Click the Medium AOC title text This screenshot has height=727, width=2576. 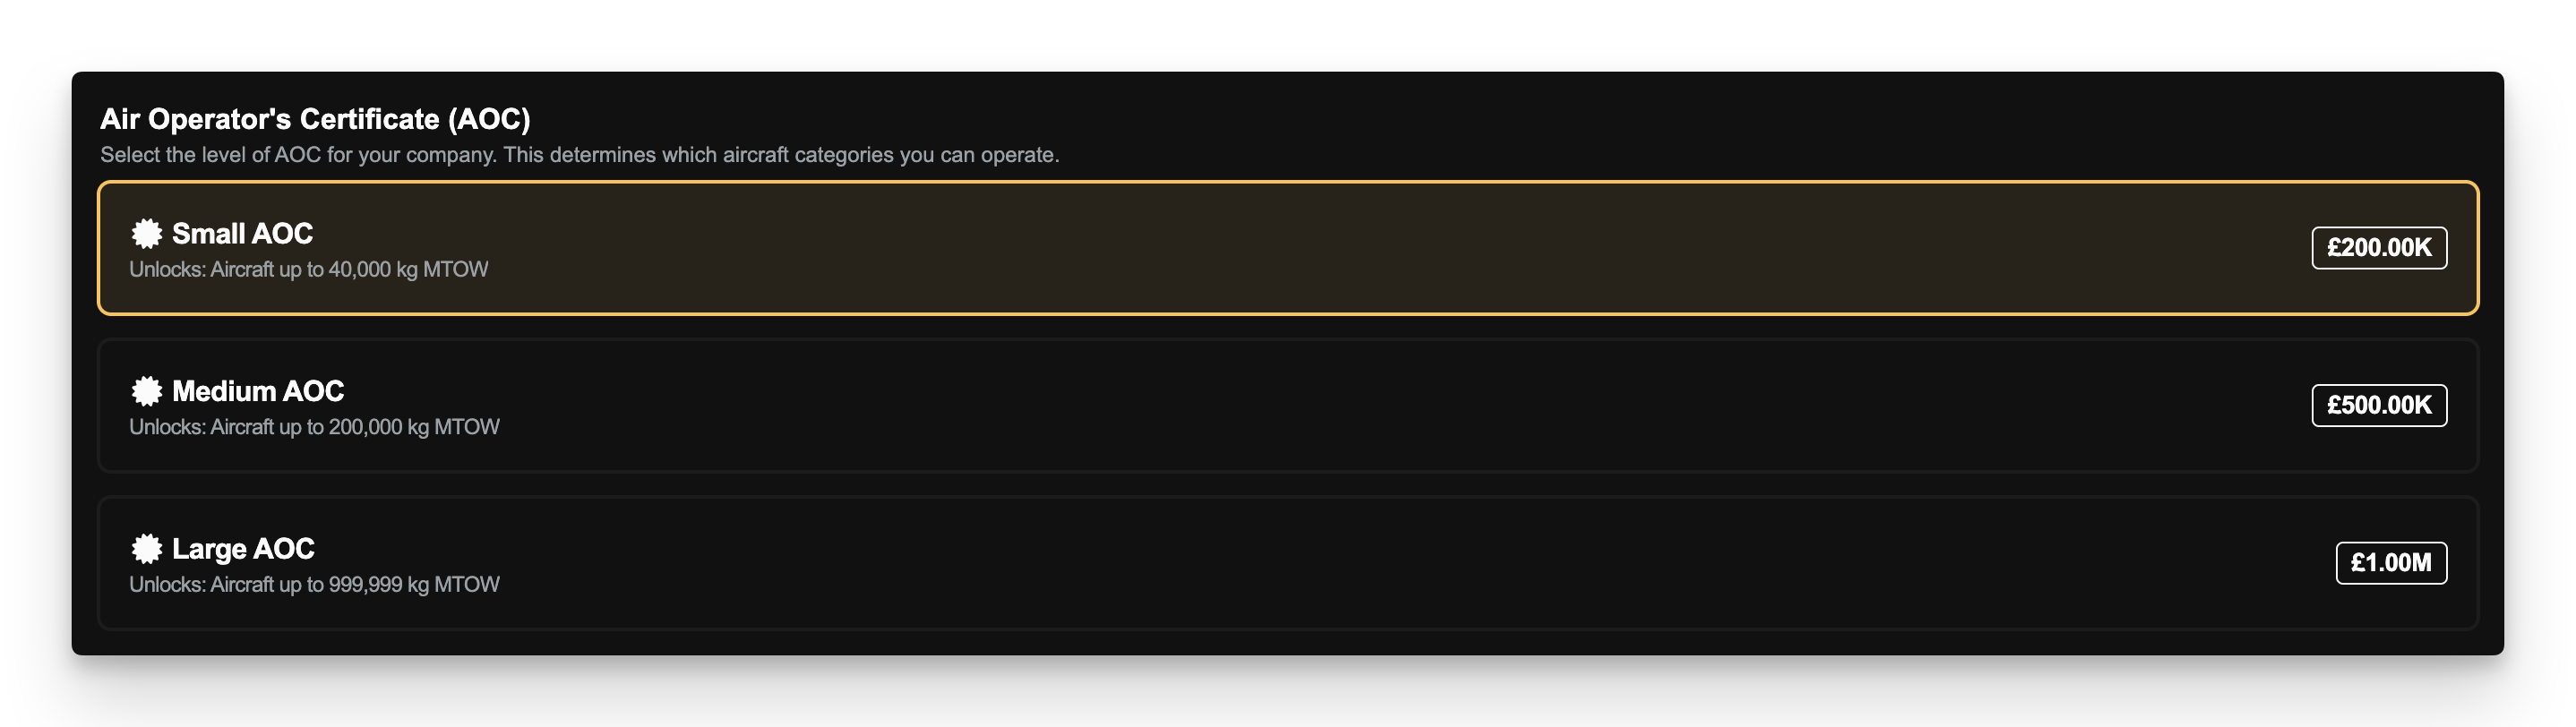(257, 390)
